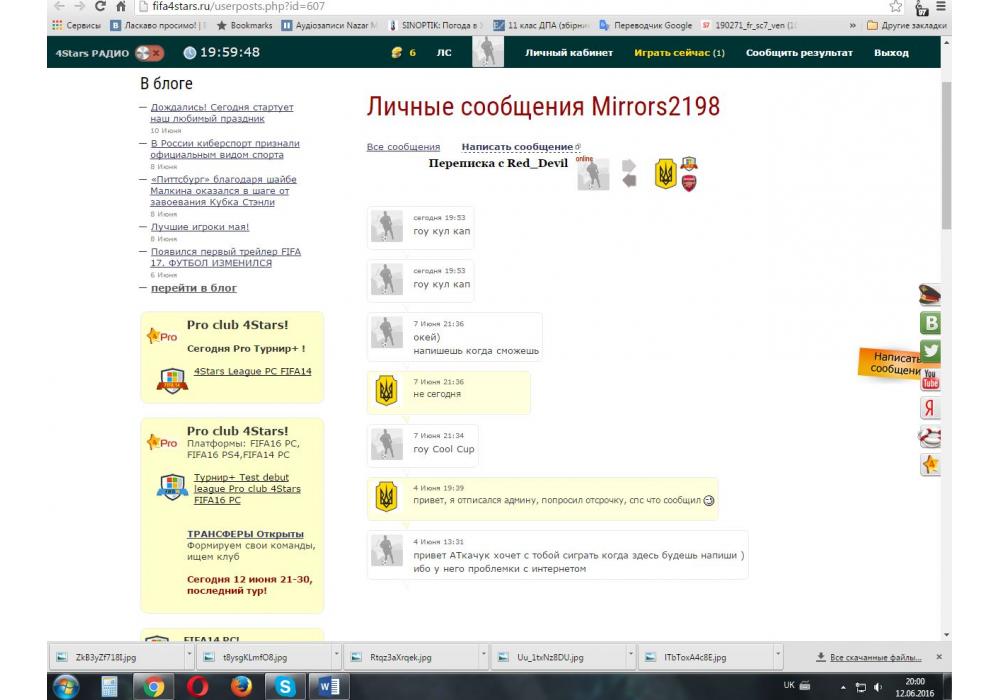Click the YouTube sidebar icon
Screen dimensions: 1000x700
tap(930, 380)
